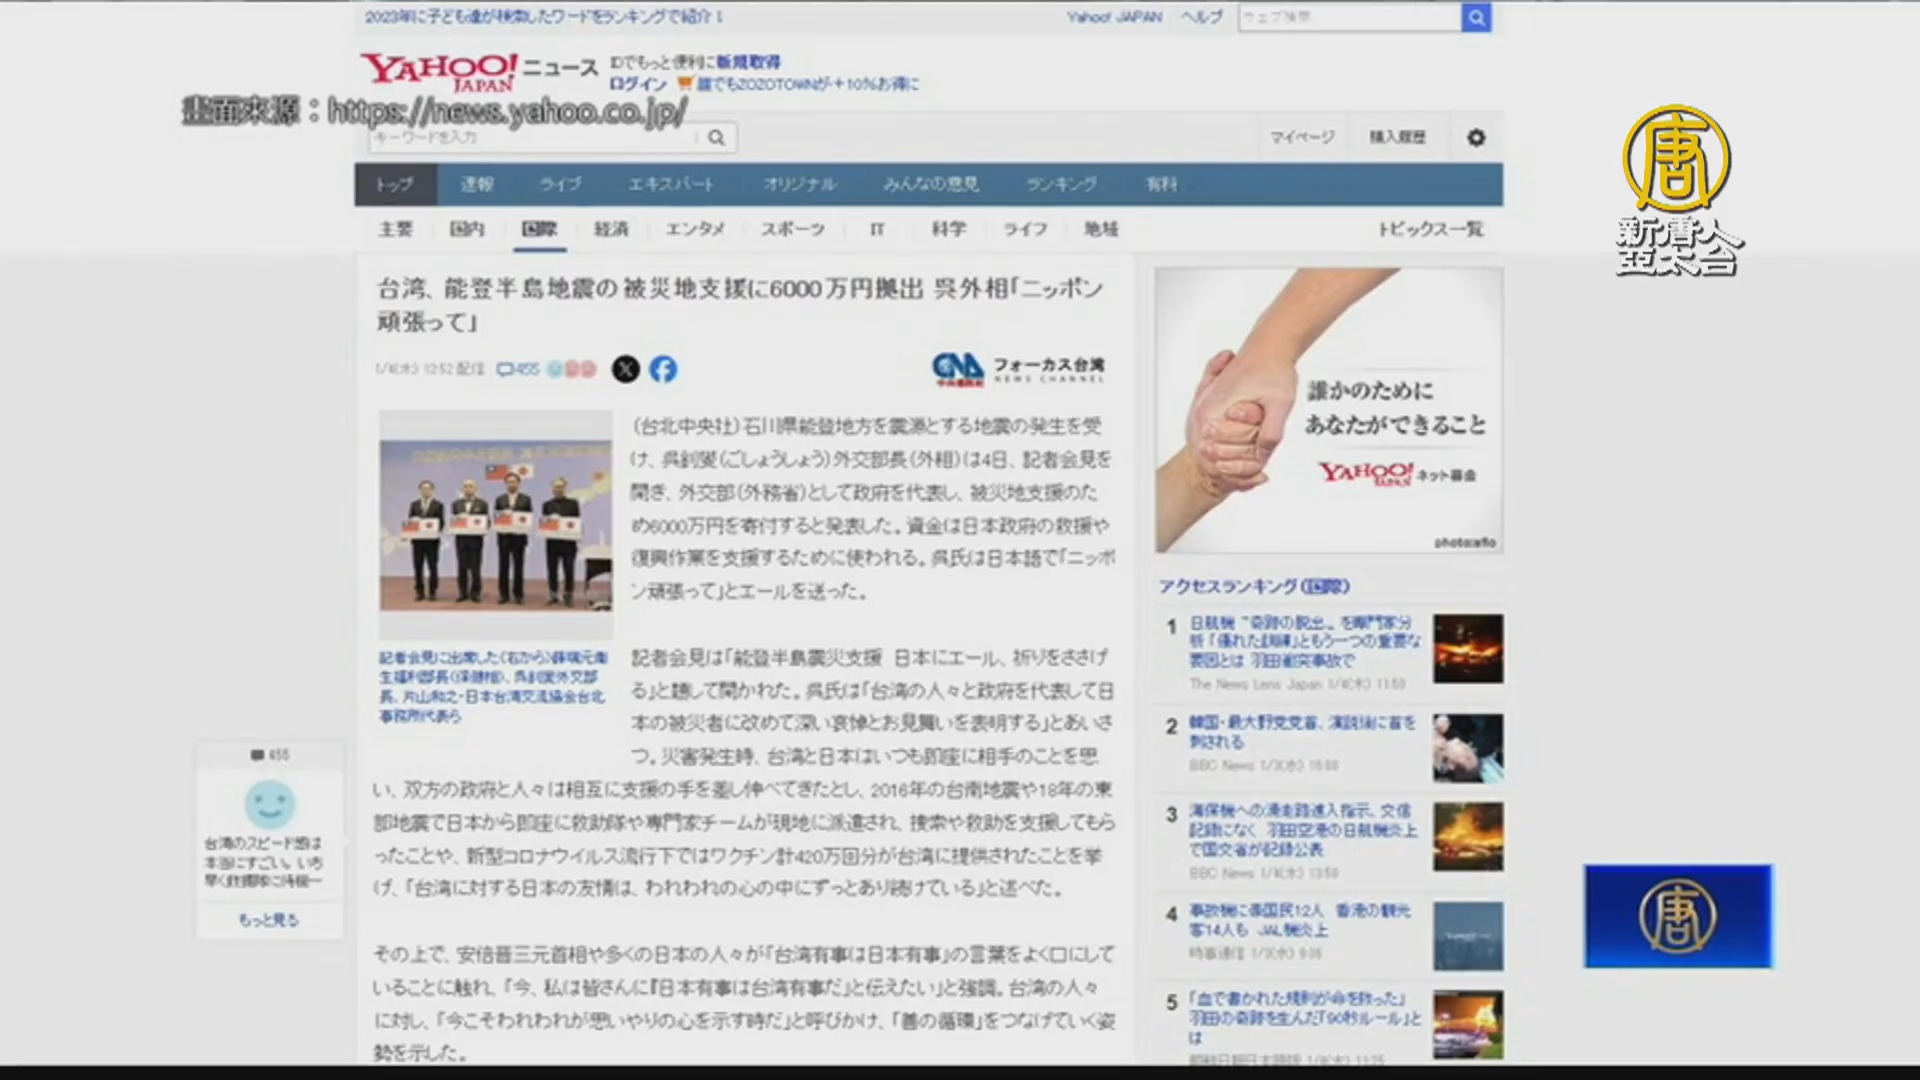Share article on X icon
1920x1080 pixels.
pyautogui.click(x=625, y=369)
